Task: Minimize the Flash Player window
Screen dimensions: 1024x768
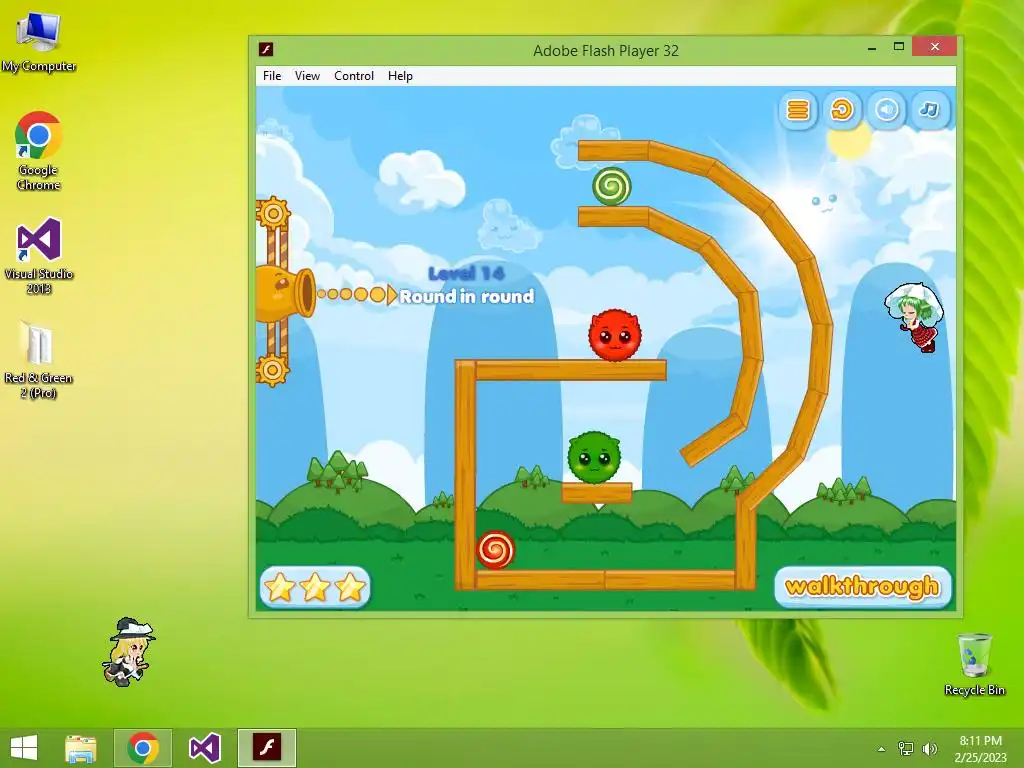Action: click(872, 48)
